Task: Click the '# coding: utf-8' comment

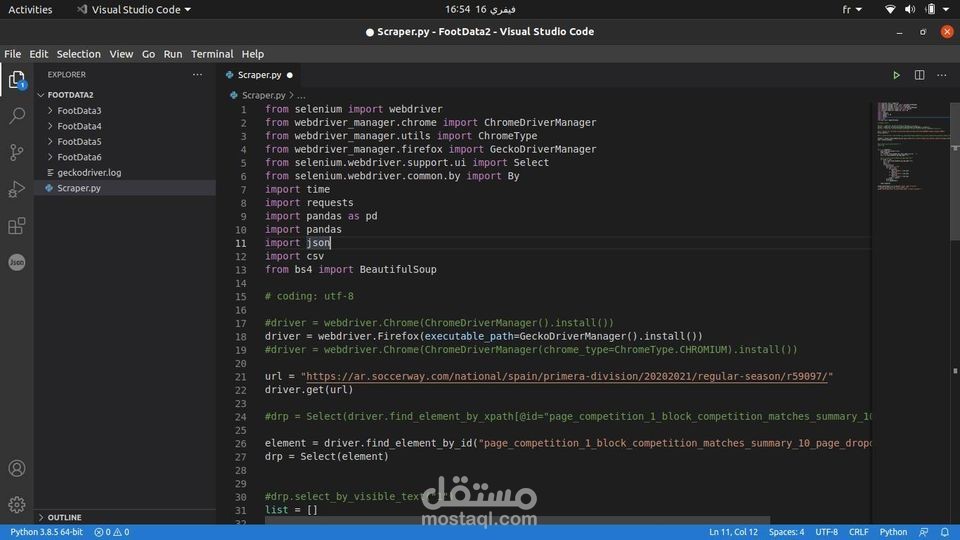Action: tap(309, 296)
